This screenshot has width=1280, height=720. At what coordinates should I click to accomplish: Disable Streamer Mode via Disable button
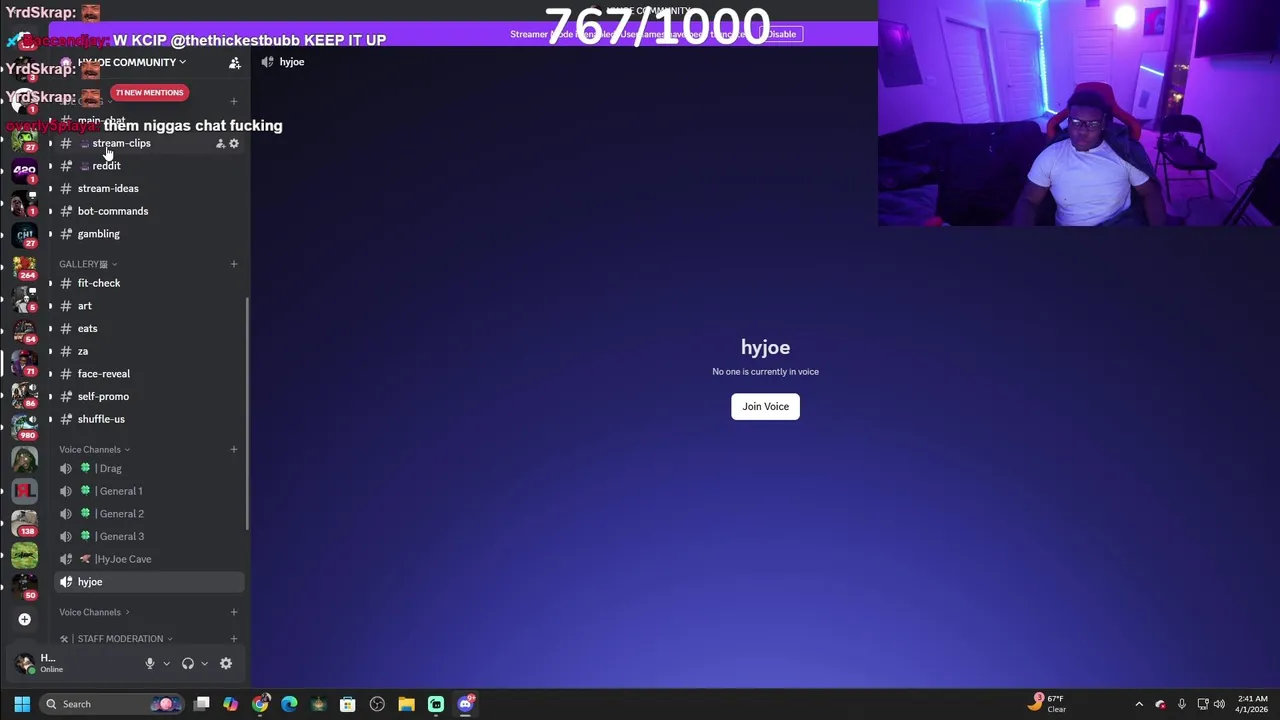click(782, 34)
